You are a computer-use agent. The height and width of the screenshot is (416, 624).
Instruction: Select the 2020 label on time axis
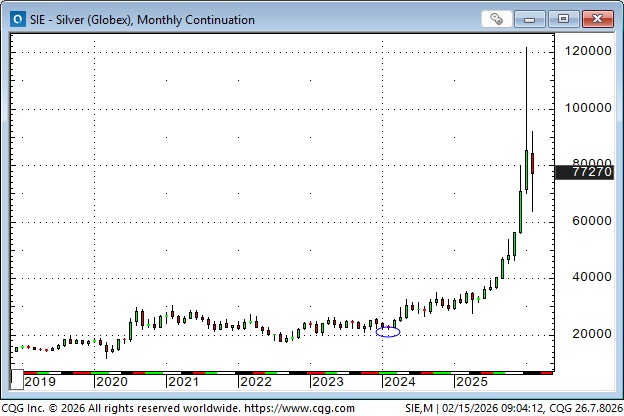(x=112, y=381)
